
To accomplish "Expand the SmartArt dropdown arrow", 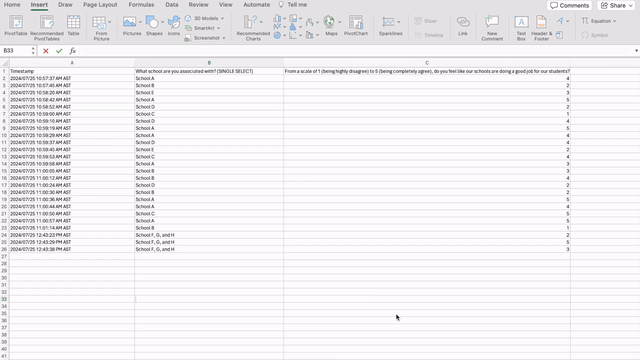I will (218, 28).
